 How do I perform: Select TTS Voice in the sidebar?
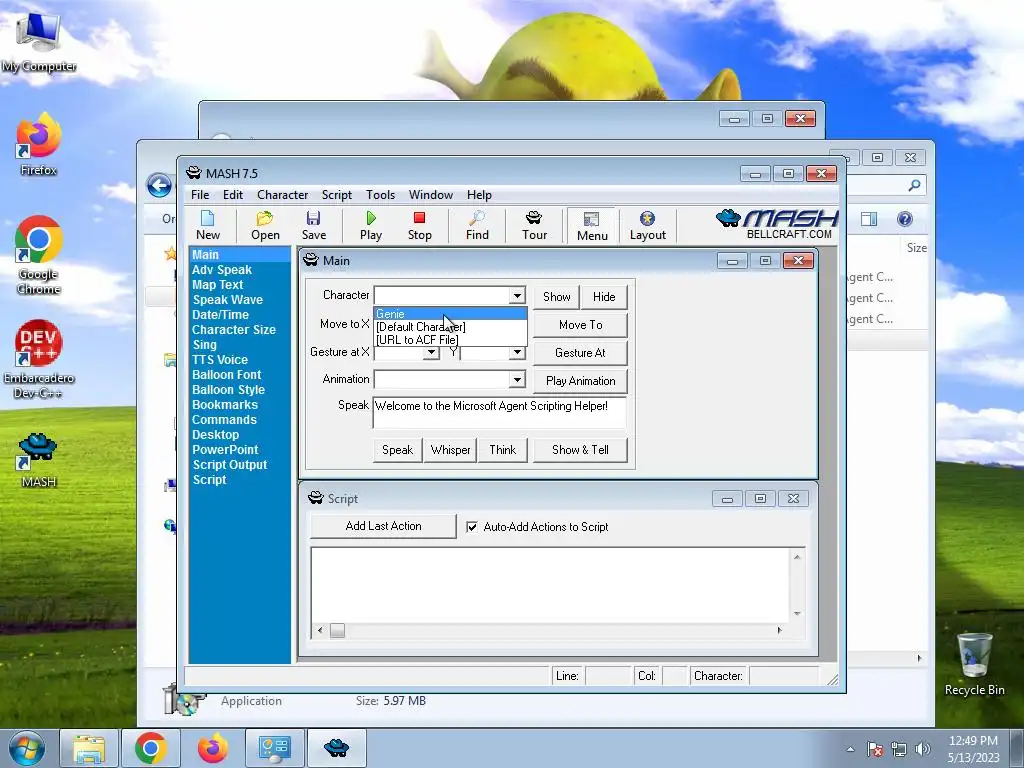pyautogui.click(x=220, y=360)
